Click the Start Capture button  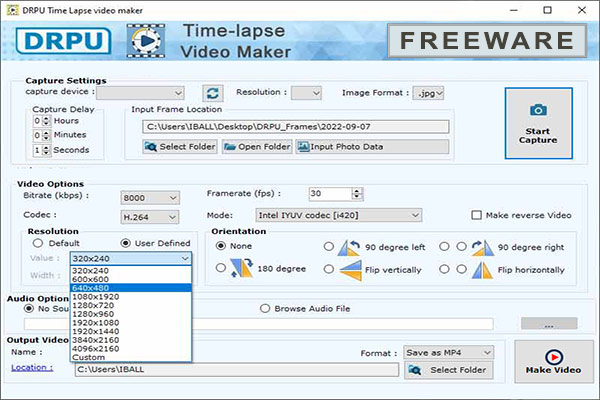pyautogui.click(x=538, y=123)
